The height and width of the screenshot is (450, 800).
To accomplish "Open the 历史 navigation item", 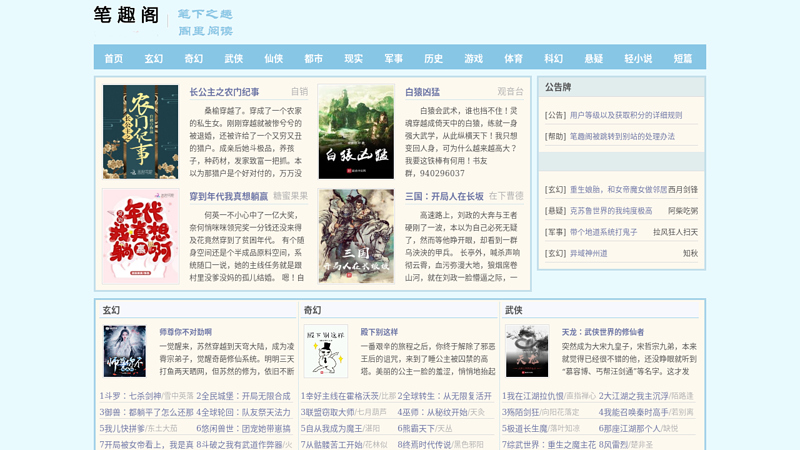I will tap(433, 59).
